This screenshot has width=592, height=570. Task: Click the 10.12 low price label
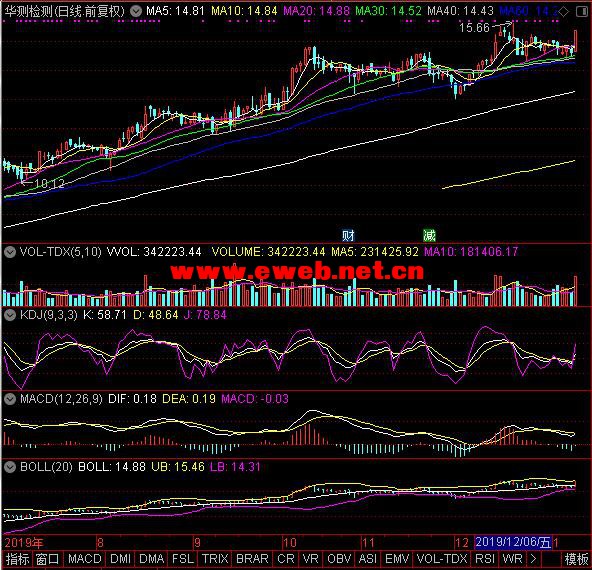click(x=49, y=184)
